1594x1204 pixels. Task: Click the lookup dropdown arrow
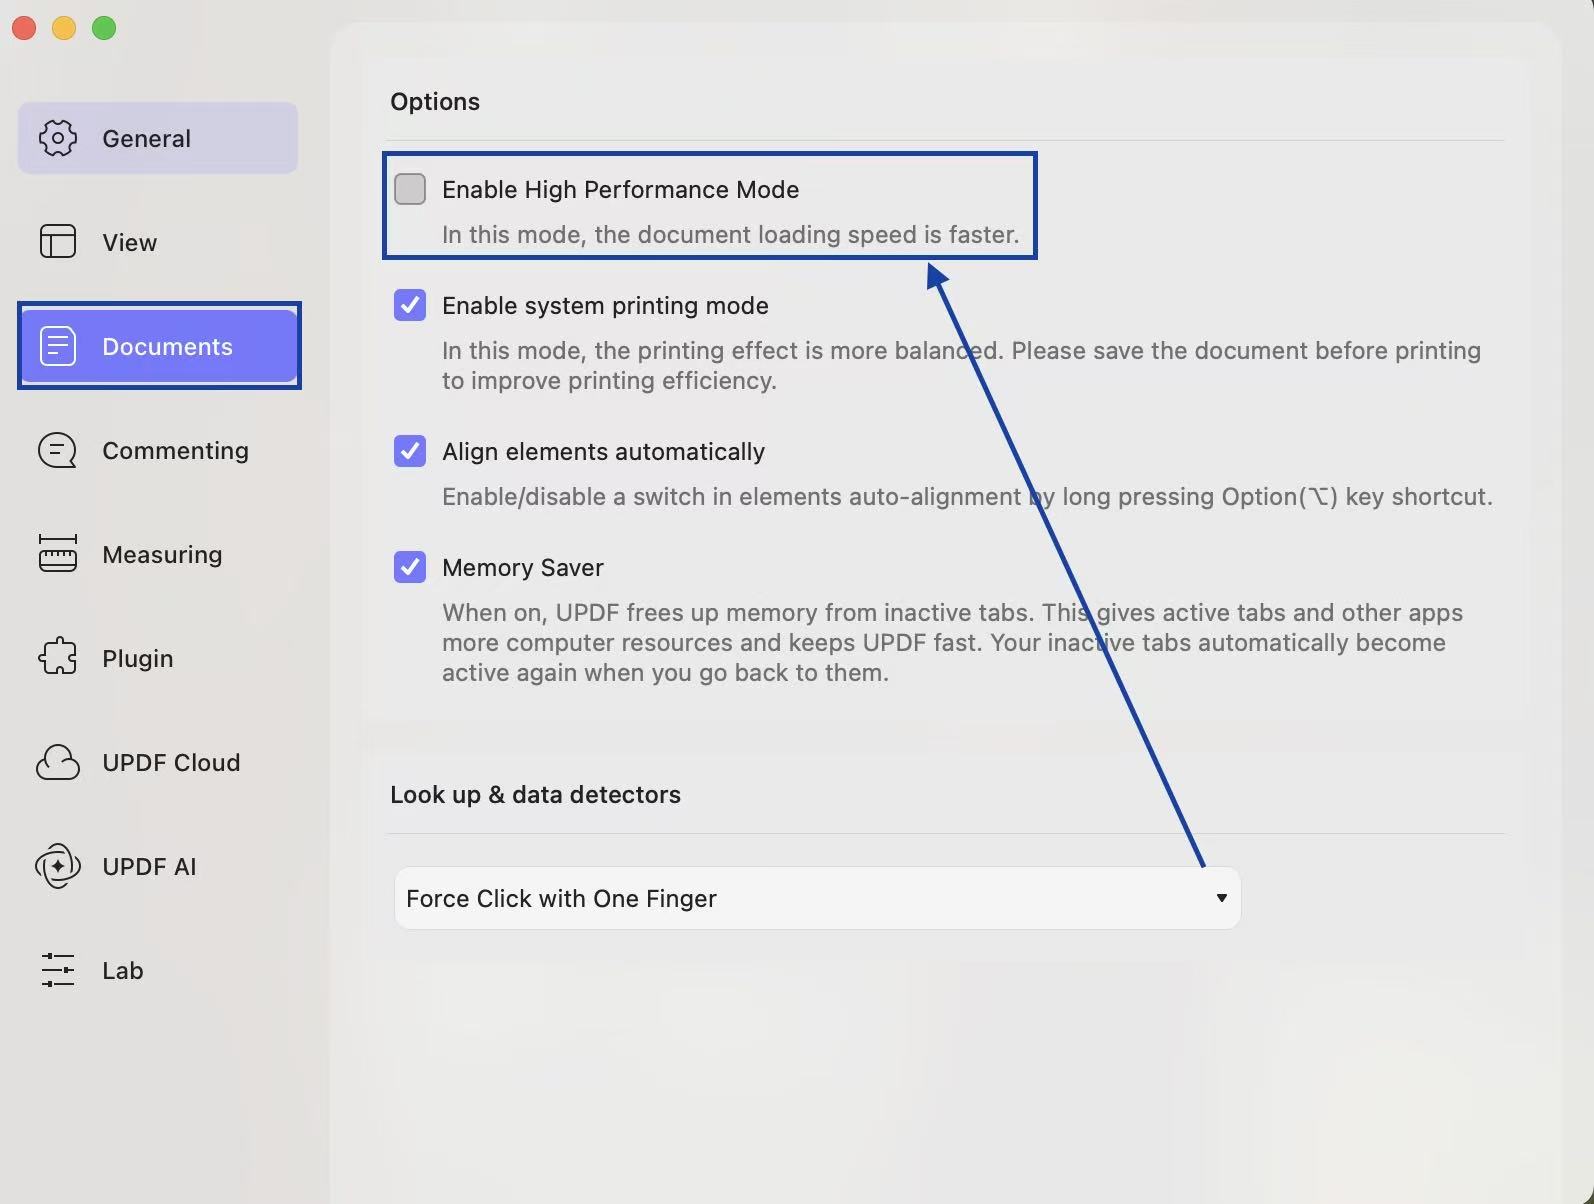pyautogui.click(x=1221, y=898)
